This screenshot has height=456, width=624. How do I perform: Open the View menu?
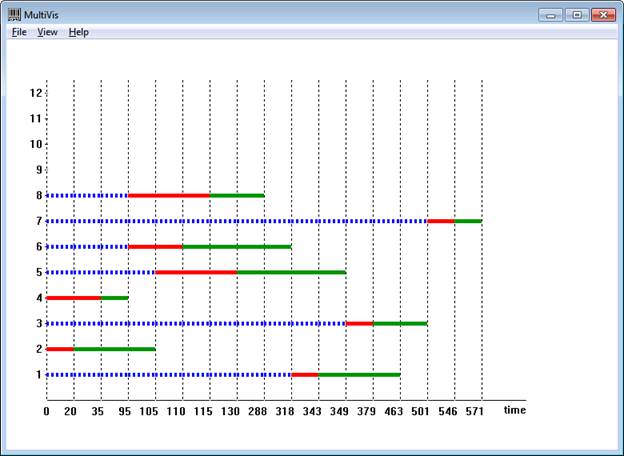(47, 32)
